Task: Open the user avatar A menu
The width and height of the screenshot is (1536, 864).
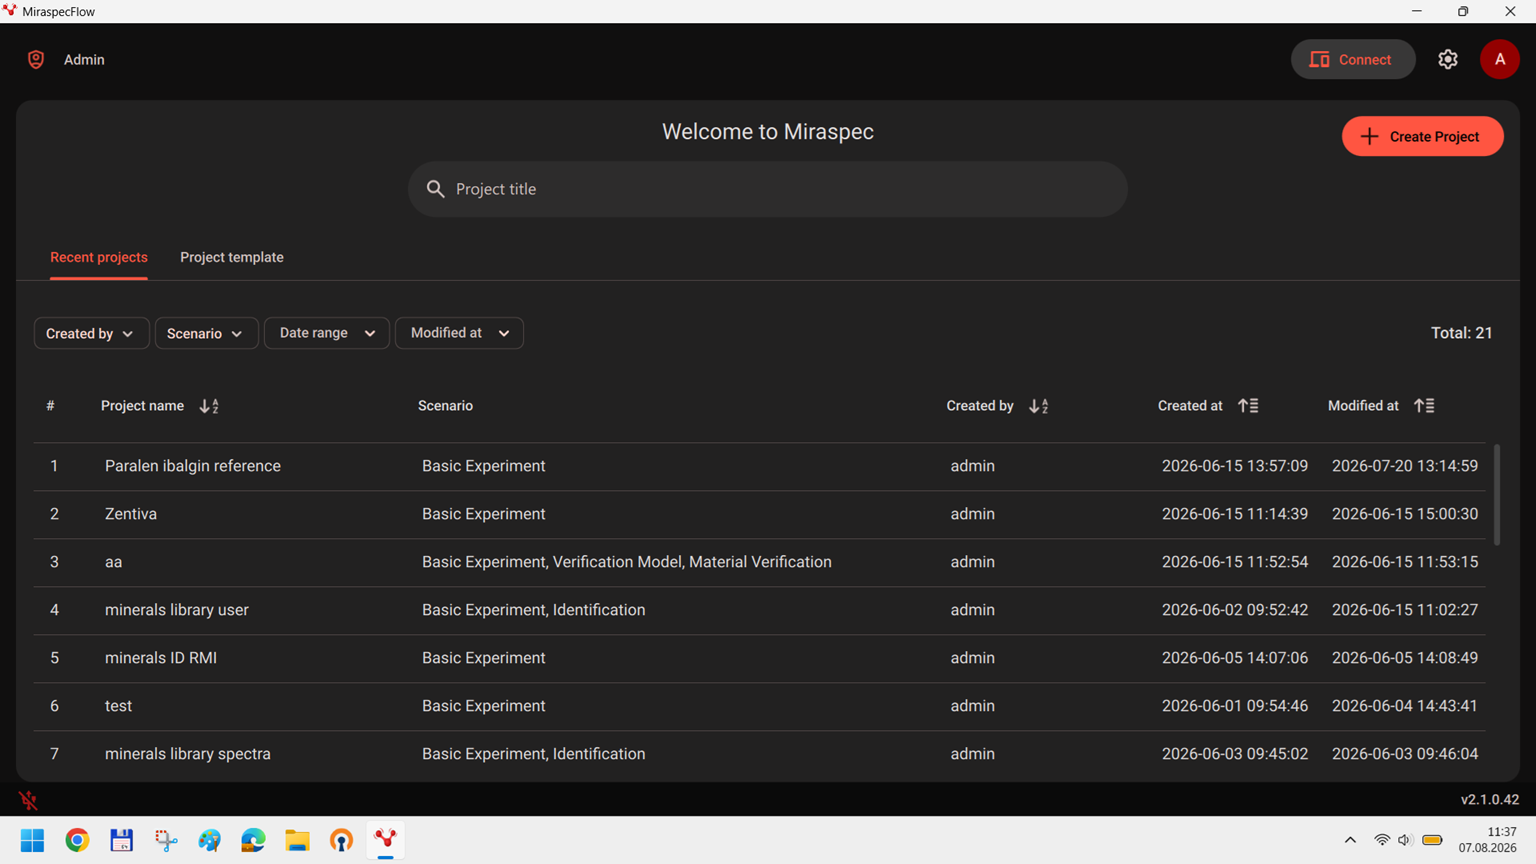Action: (1500, 60)
